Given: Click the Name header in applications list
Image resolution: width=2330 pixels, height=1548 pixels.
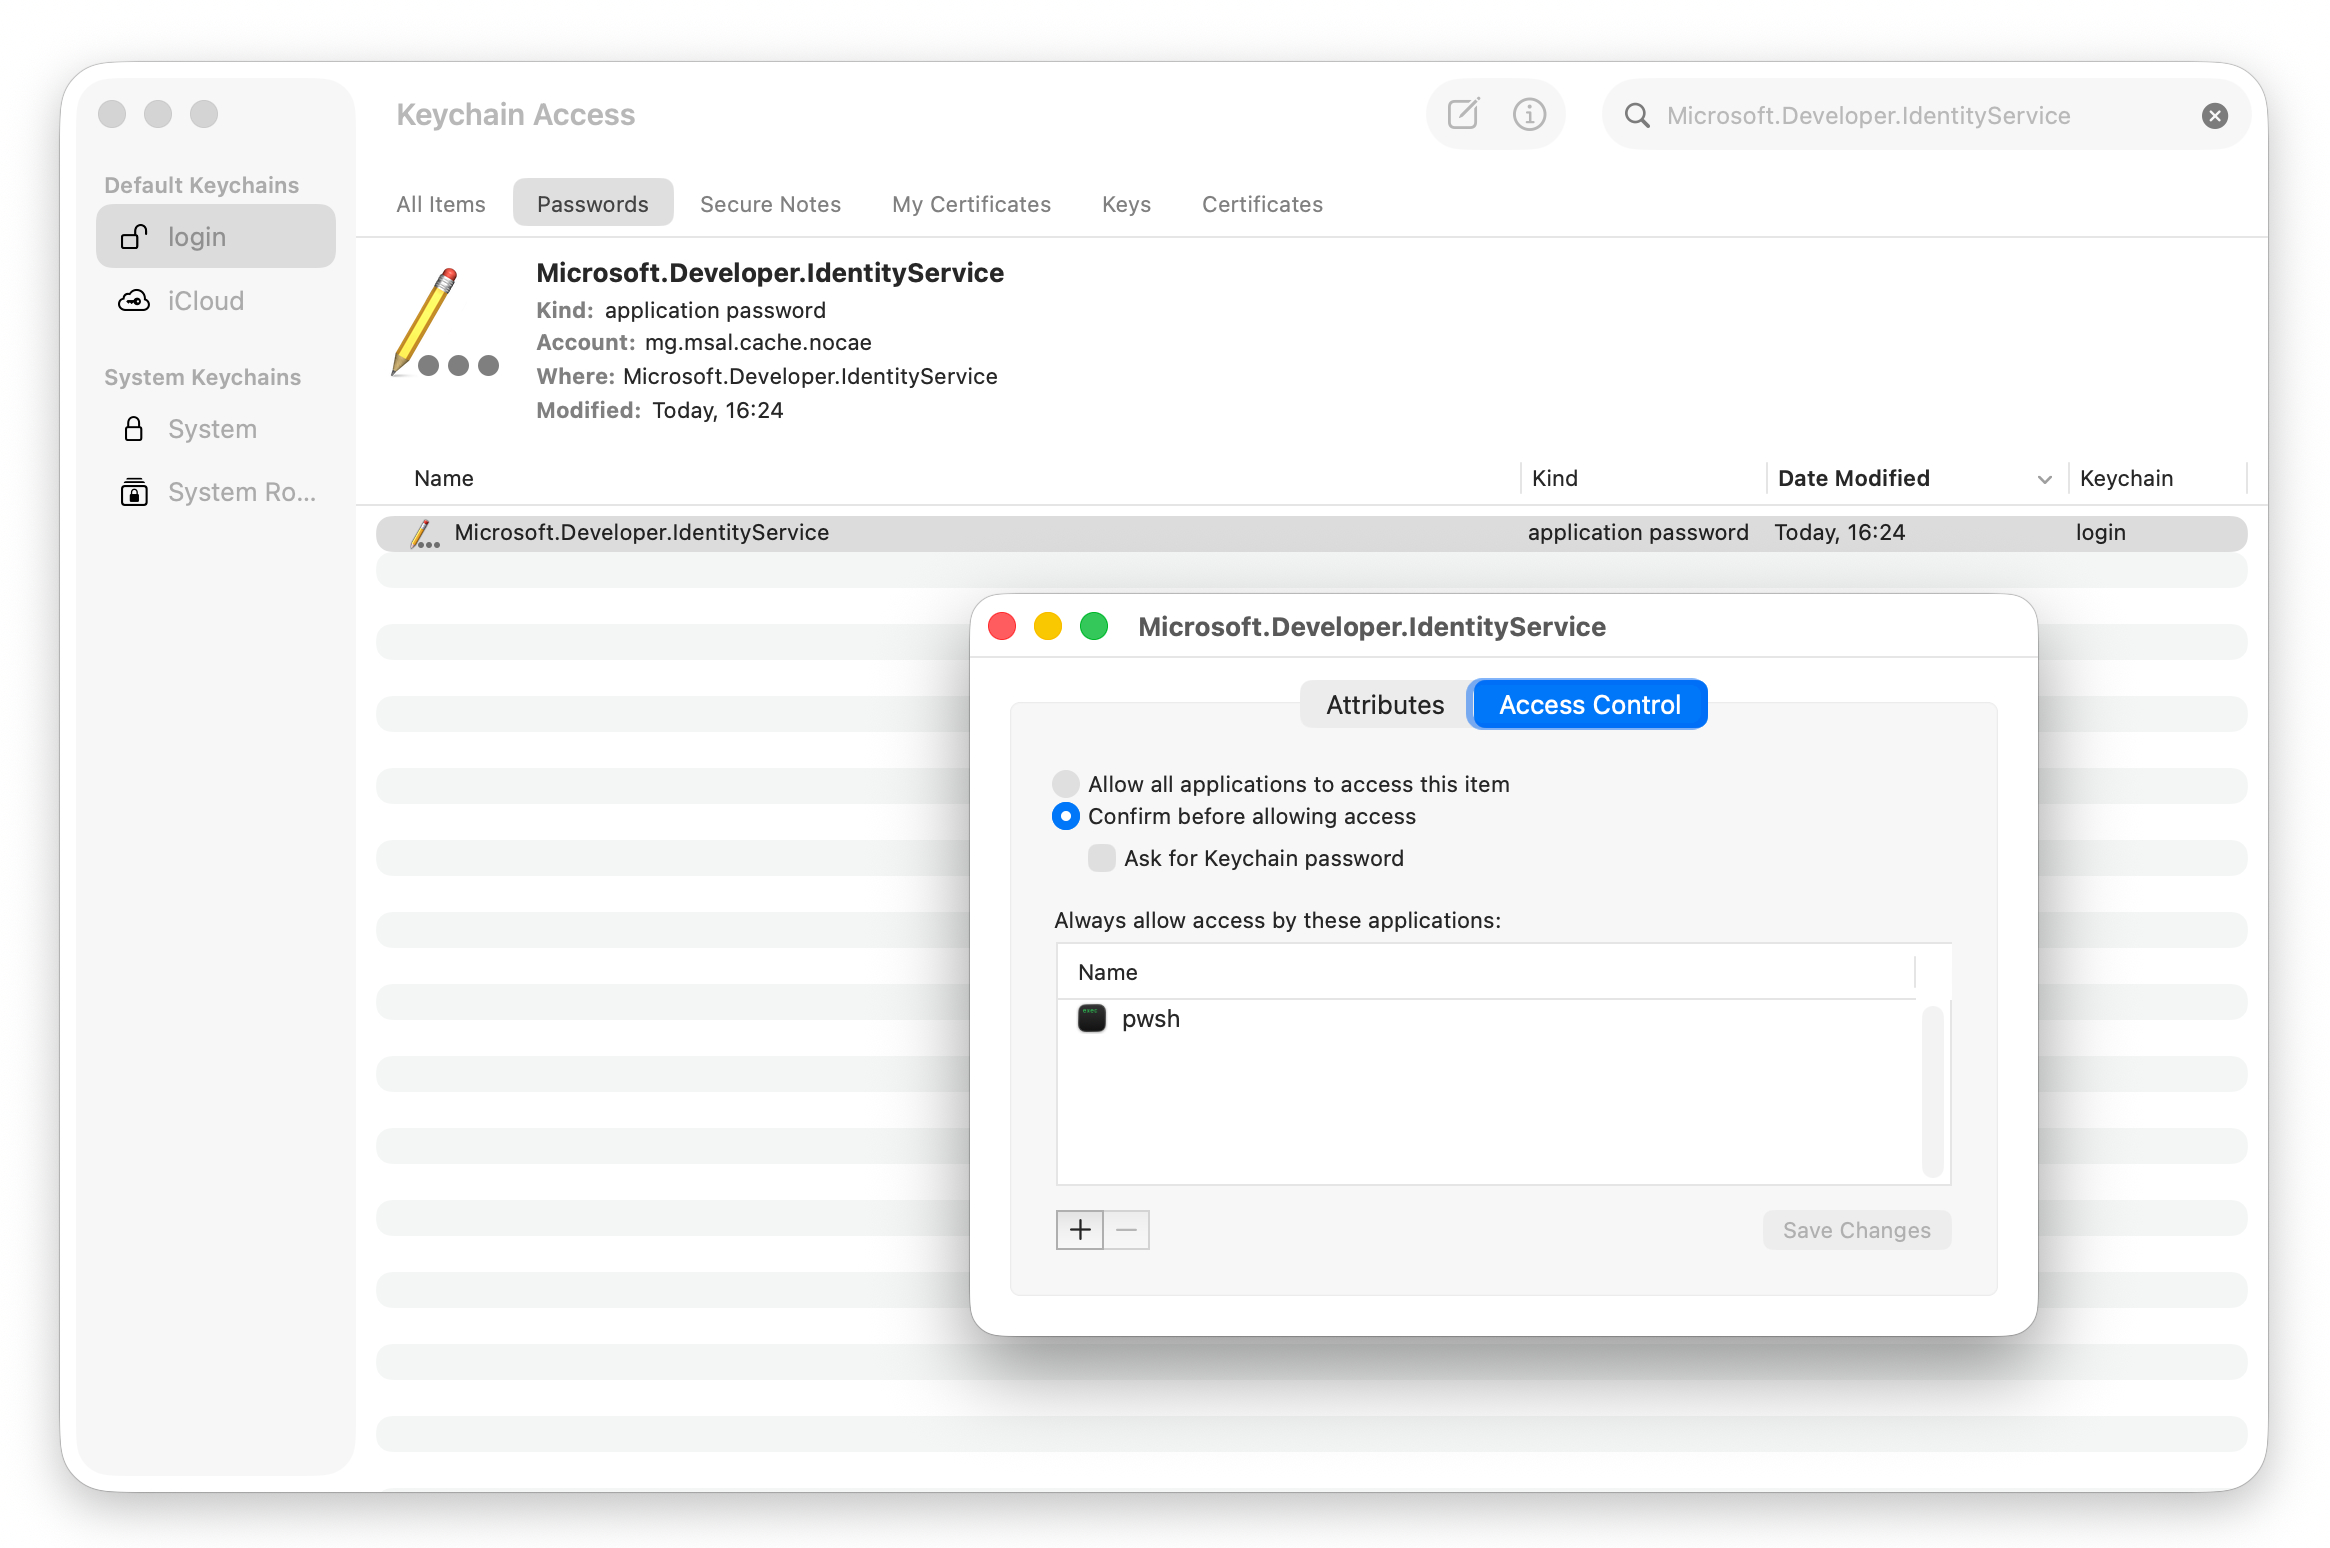Looking at the screenshot, I should 1107,972.
